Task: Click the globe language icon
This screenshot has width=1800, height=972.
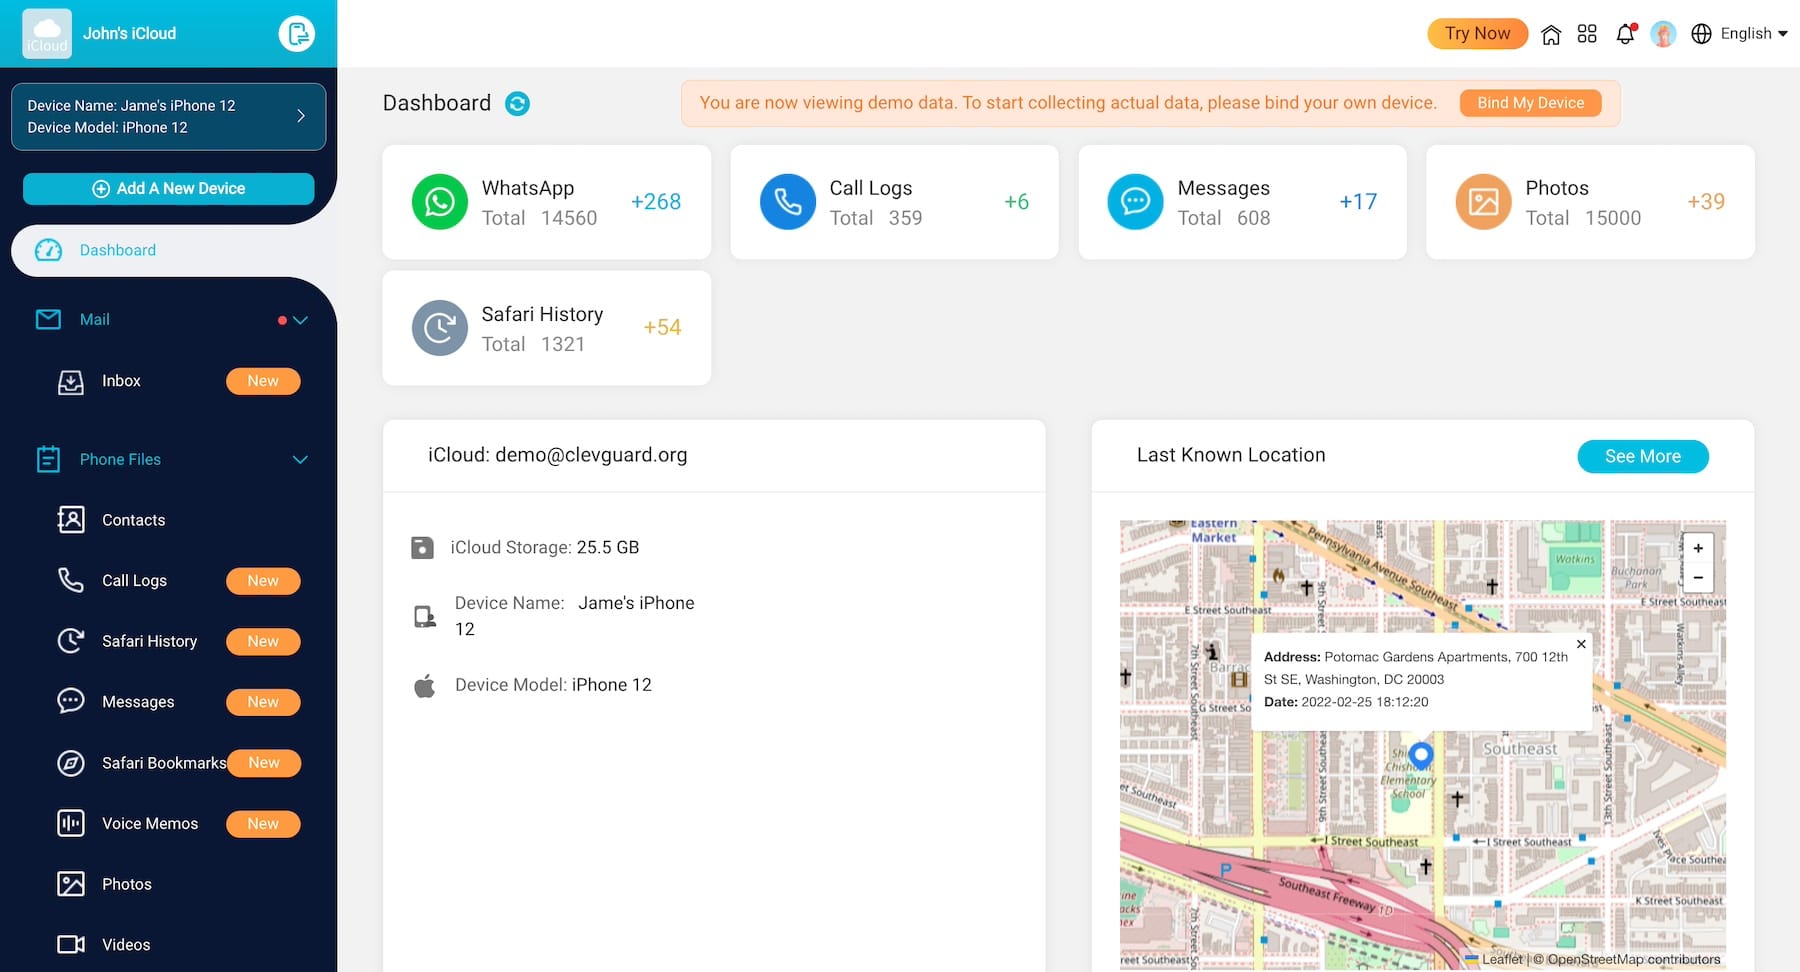Action: [1701, 34]
